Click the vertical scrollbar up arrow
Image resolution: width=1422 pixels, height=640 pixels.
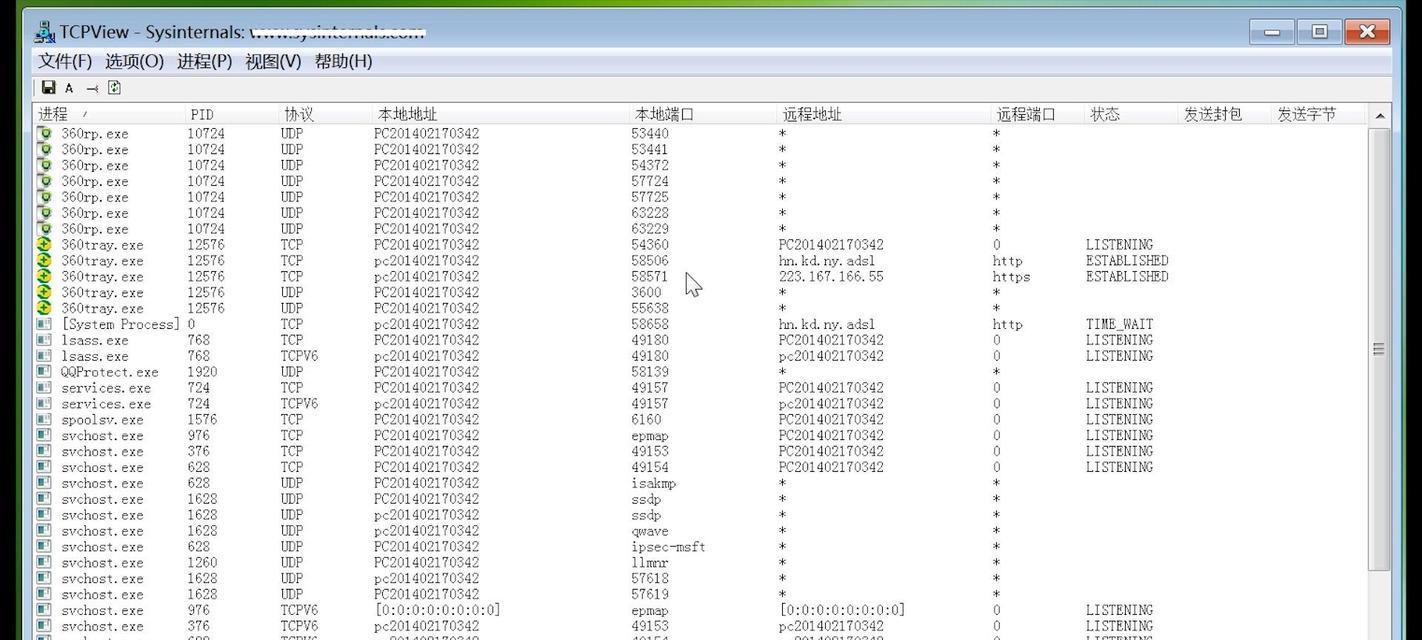(1379, 115)
